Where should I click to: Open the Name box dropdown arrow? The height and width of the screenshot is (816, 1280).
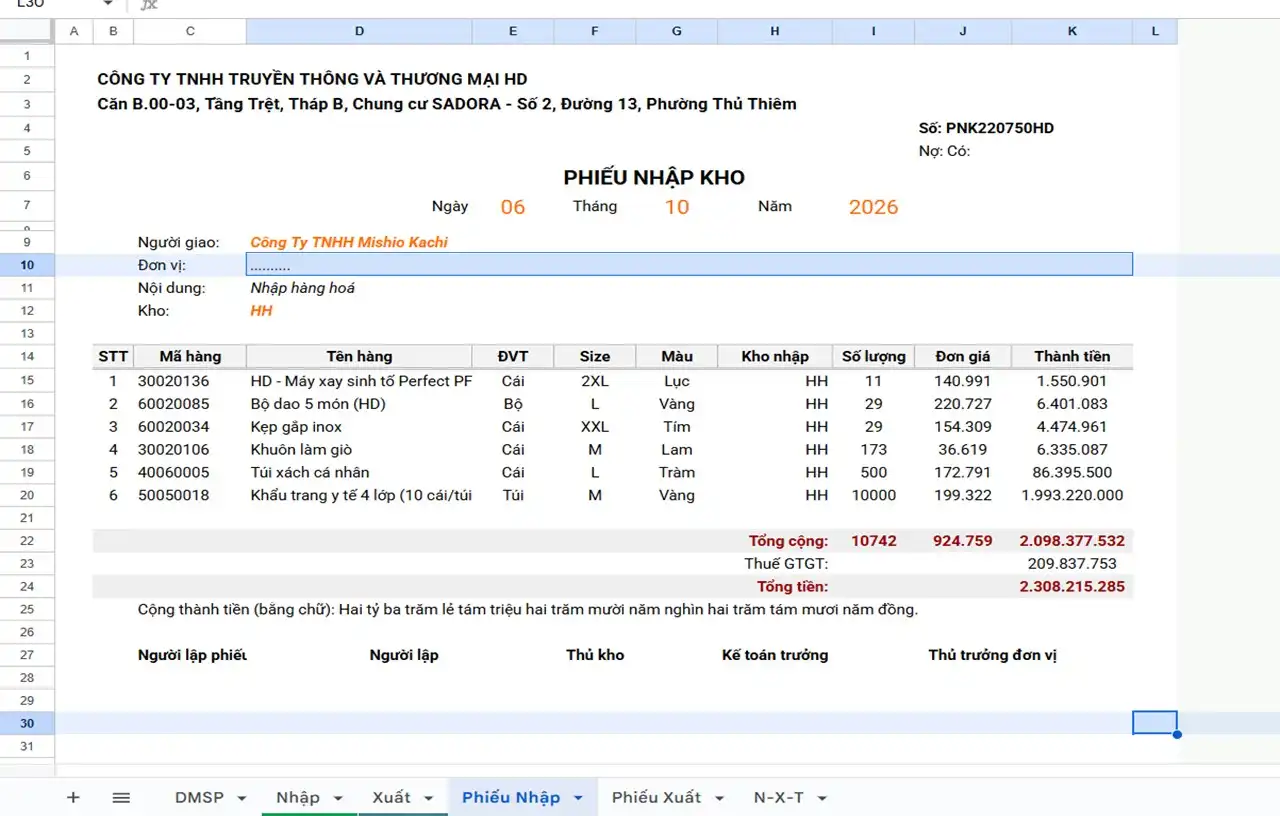(107, 4)
